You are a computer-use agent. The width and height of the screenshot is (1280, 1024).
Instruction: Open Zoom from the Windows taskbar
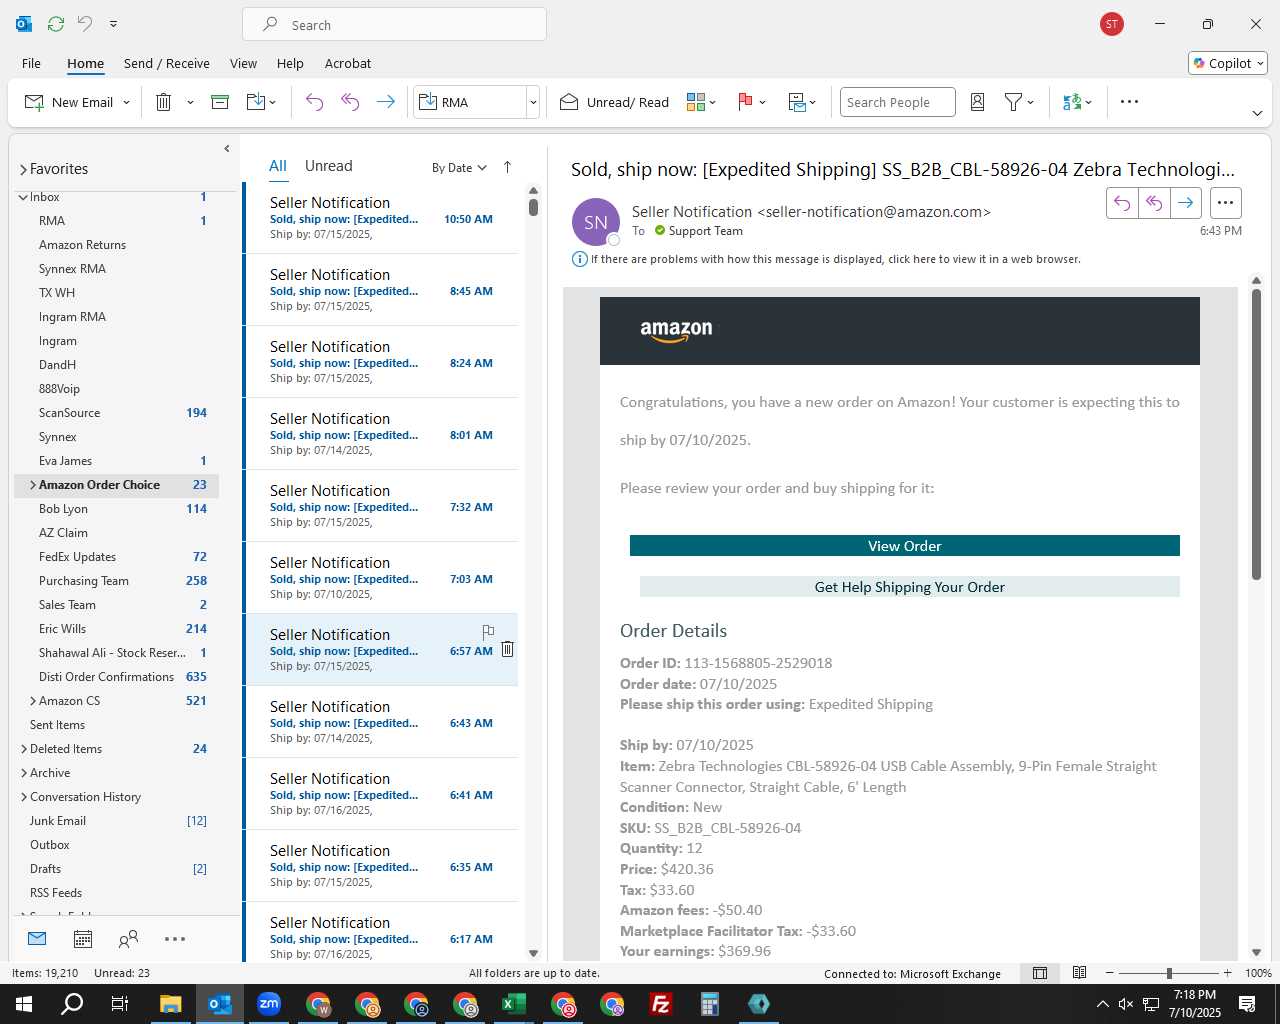point(269,1004)
